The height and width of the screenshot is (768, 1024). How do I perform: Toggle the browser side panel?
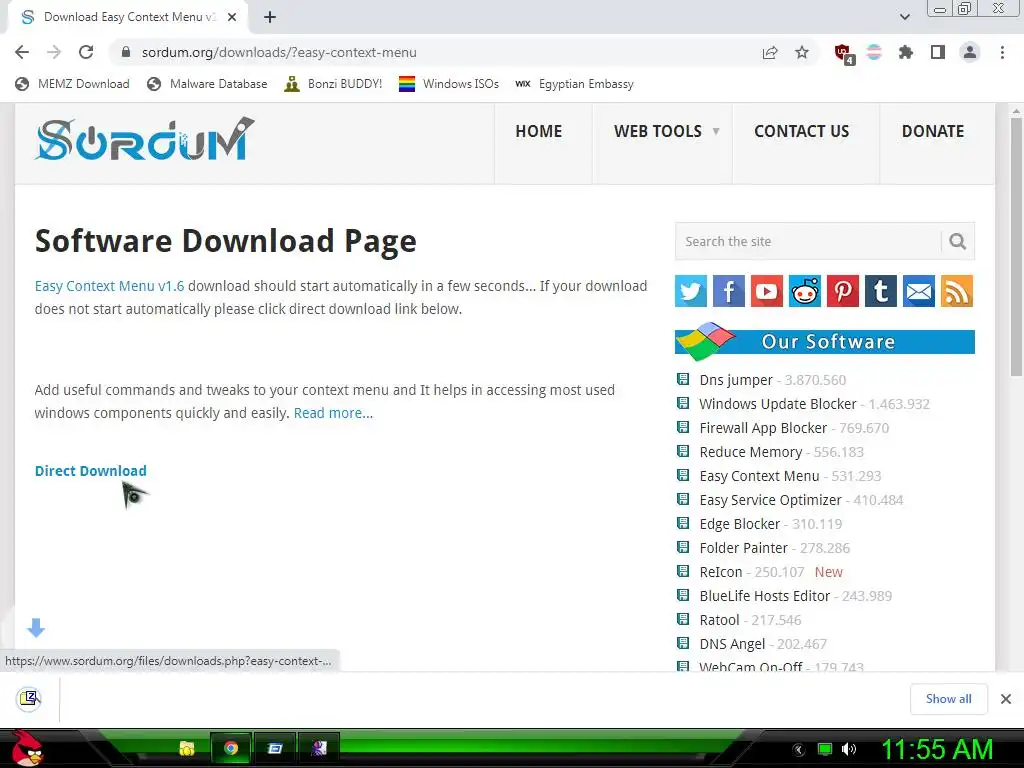tap(938, 52)
